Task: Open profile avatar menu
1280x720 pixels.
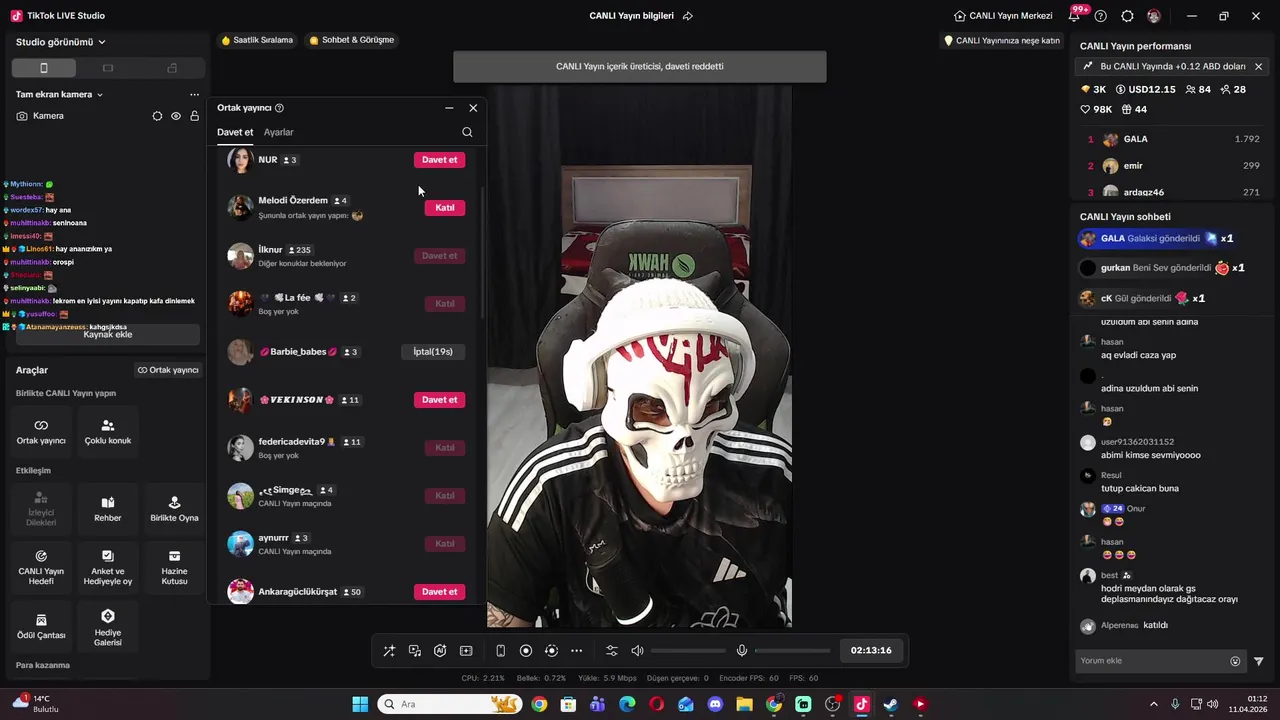Action: [1154, 16]
